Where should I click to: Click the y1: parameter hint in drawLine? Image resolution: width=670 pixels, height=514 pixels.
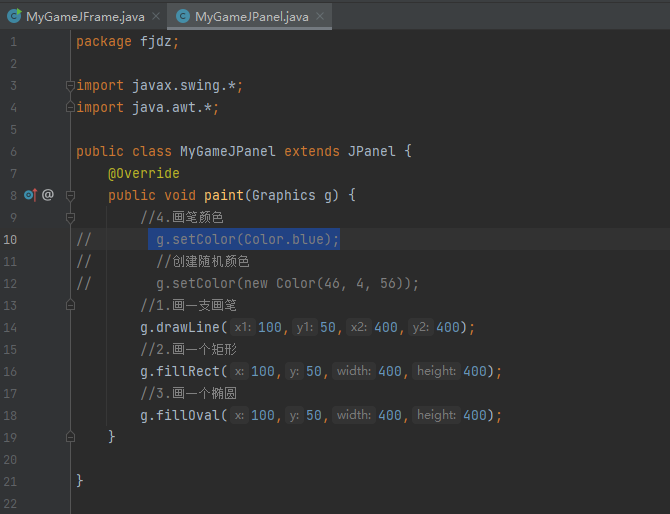click(305, 327)
